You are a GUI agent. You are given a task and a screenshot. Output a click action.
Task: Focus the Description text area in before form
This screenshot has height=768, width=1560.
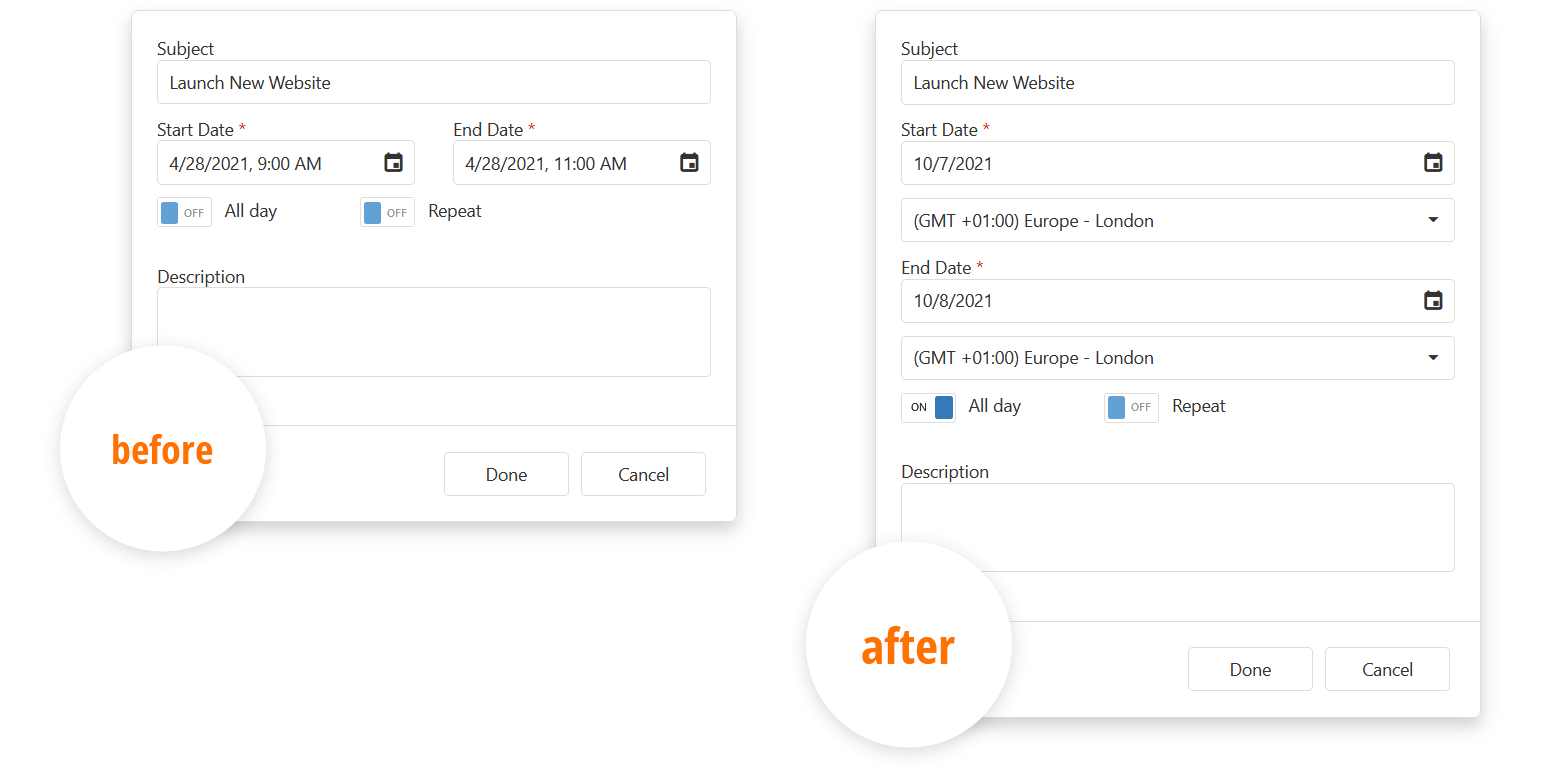[x=433, y=330]
